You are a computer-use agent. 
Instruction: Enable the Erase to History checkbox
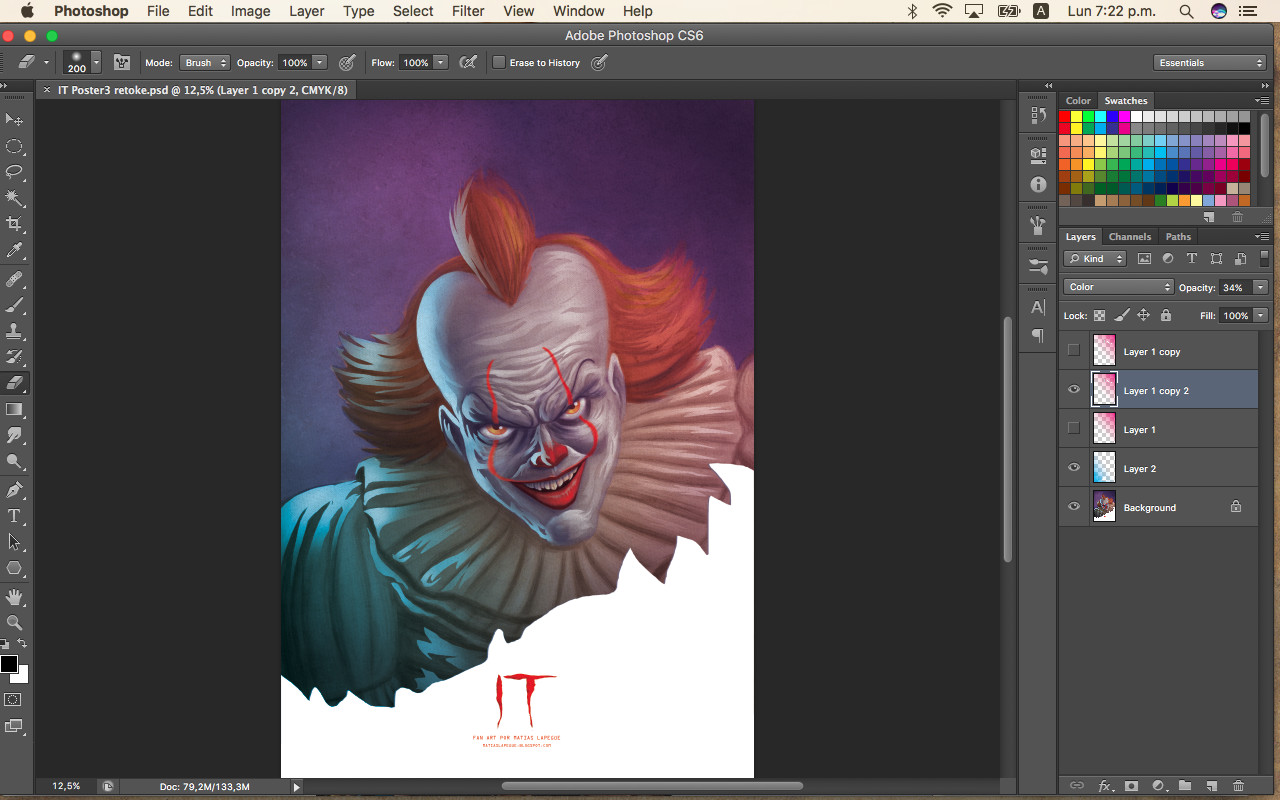pos(499,62)
